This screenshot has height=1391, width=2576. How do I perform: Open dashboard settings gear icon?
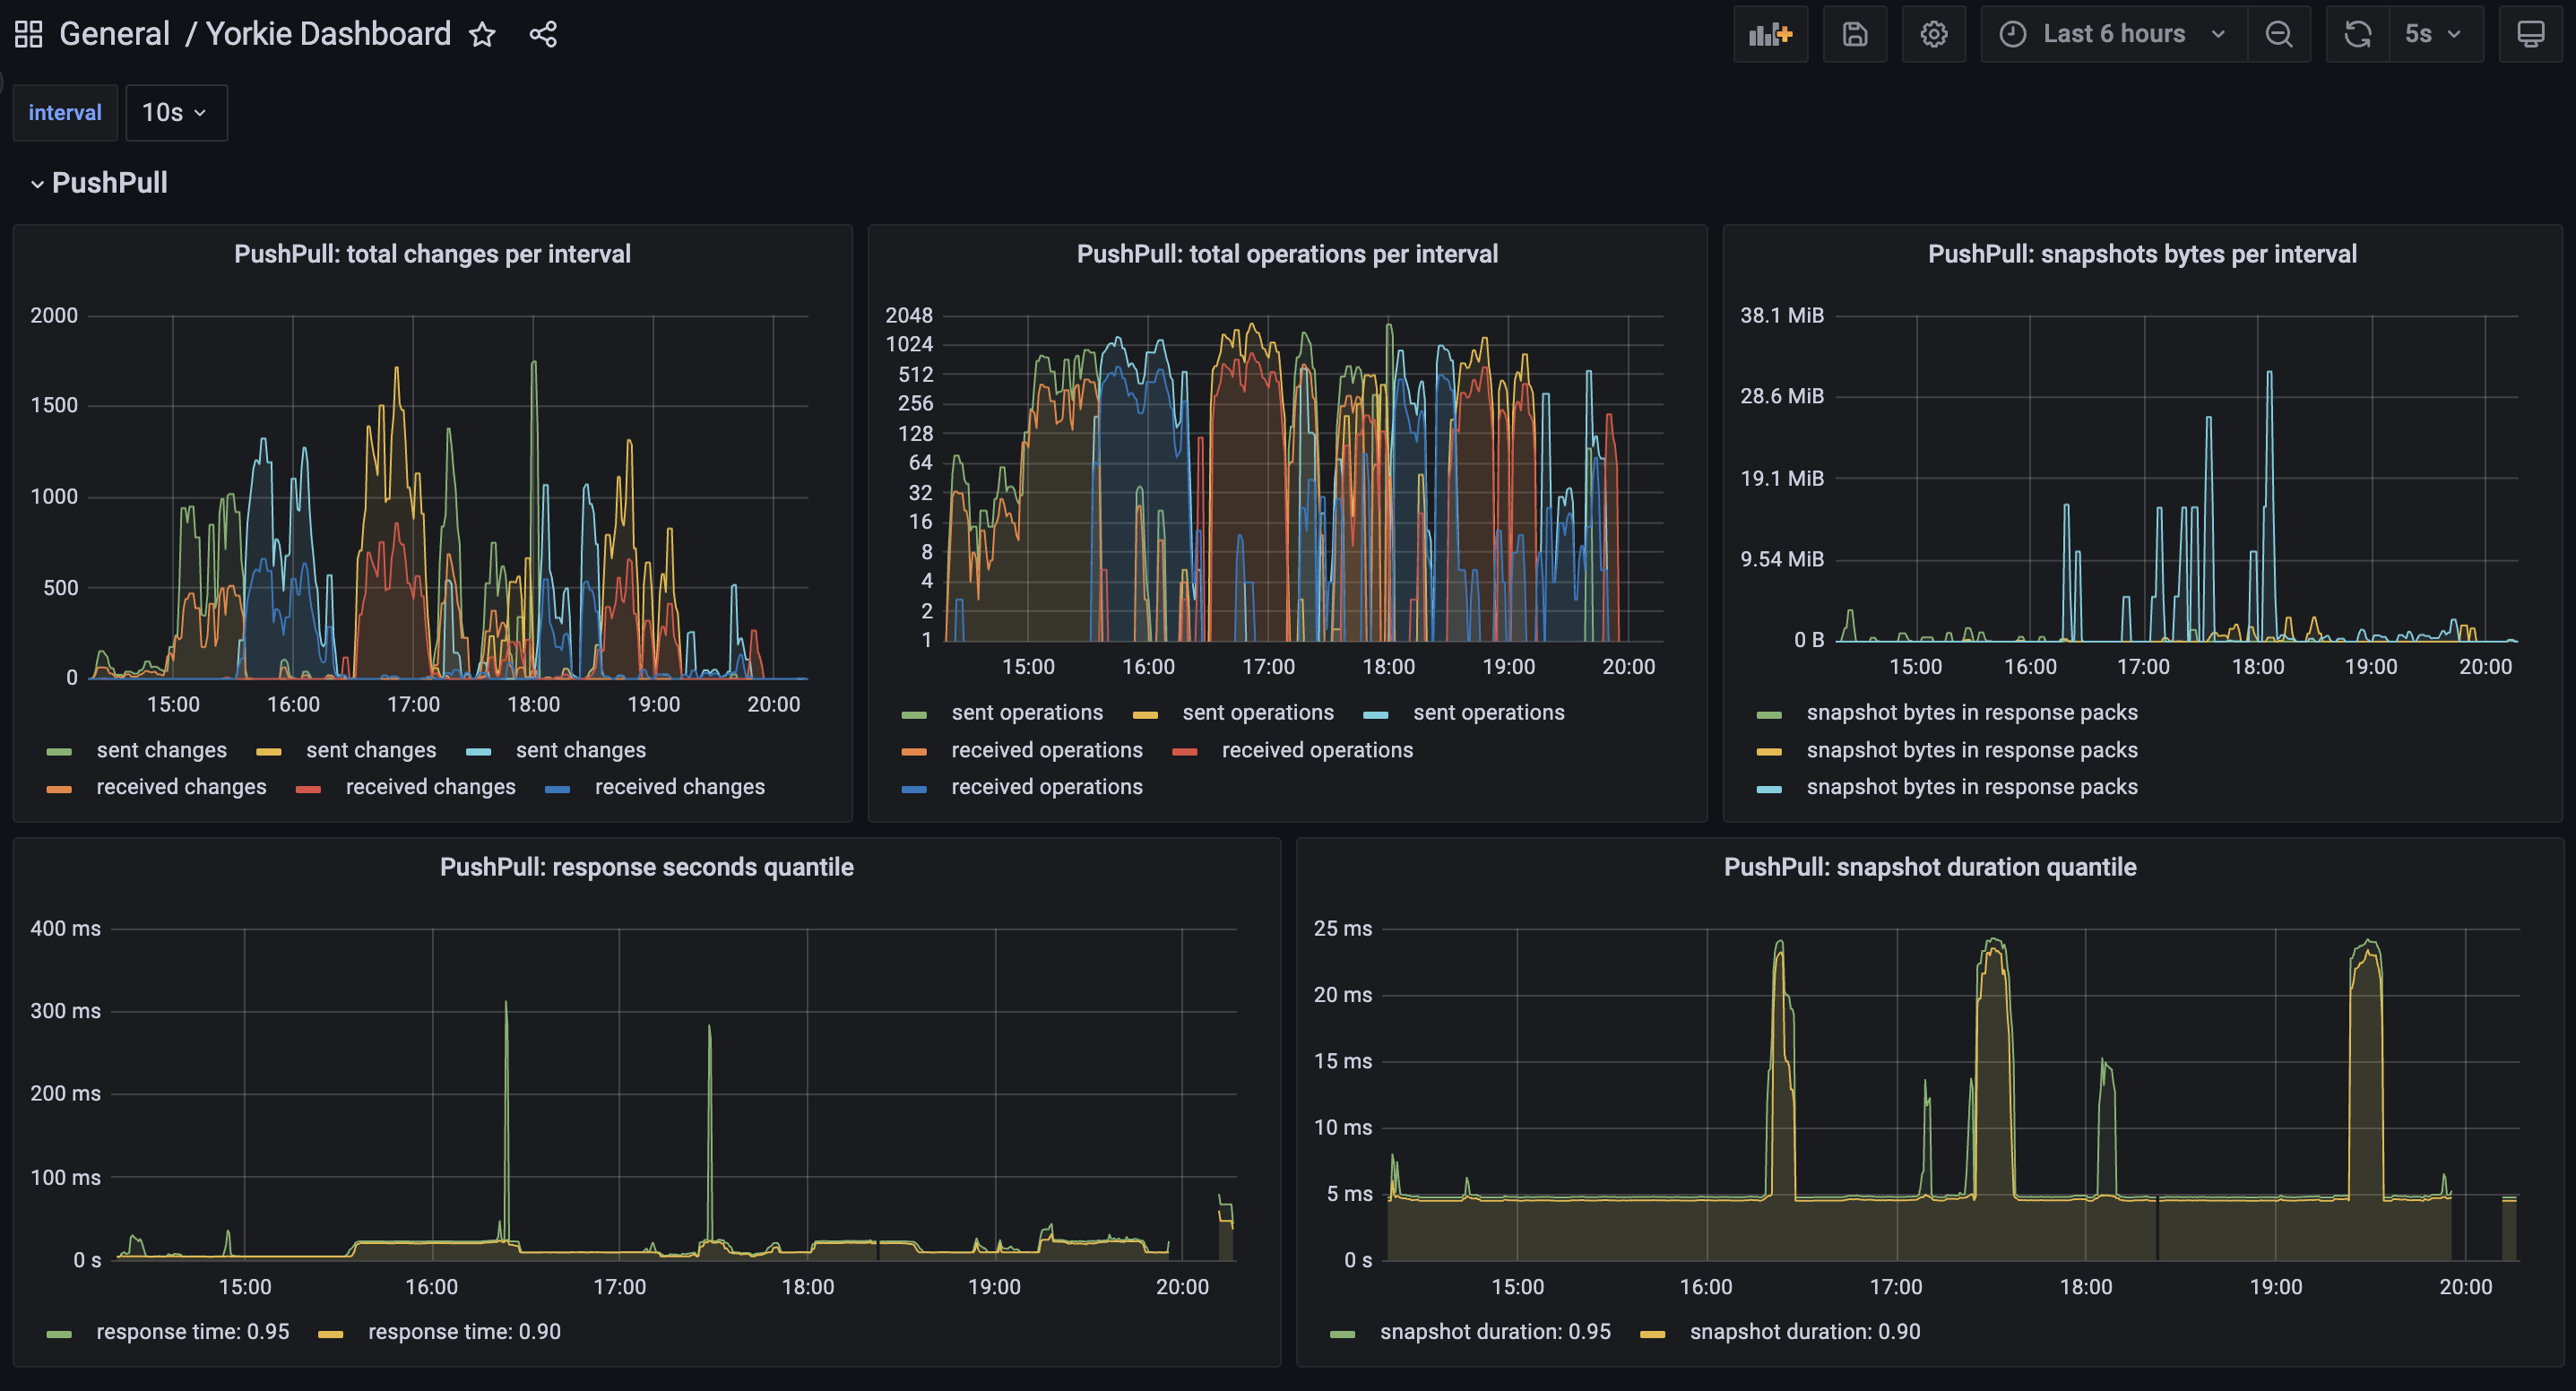click(1933, 34)
